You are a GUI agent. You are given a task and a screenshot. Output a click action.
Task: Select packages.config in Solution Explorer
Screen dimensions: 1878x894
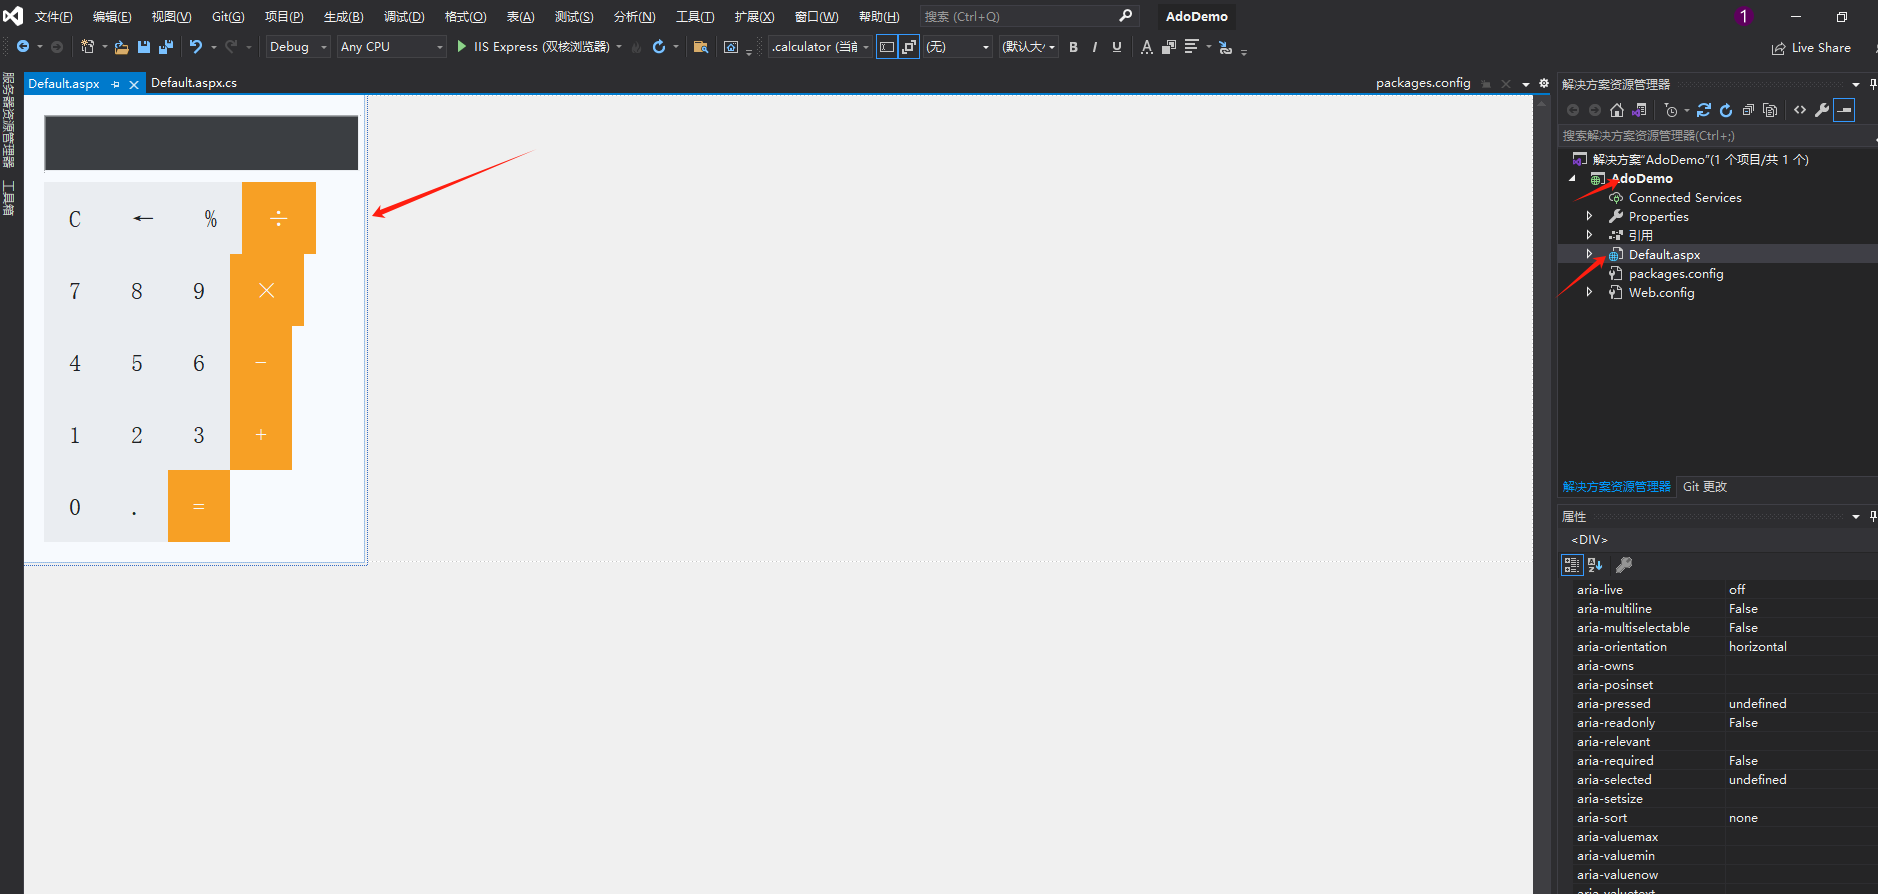1676,273
